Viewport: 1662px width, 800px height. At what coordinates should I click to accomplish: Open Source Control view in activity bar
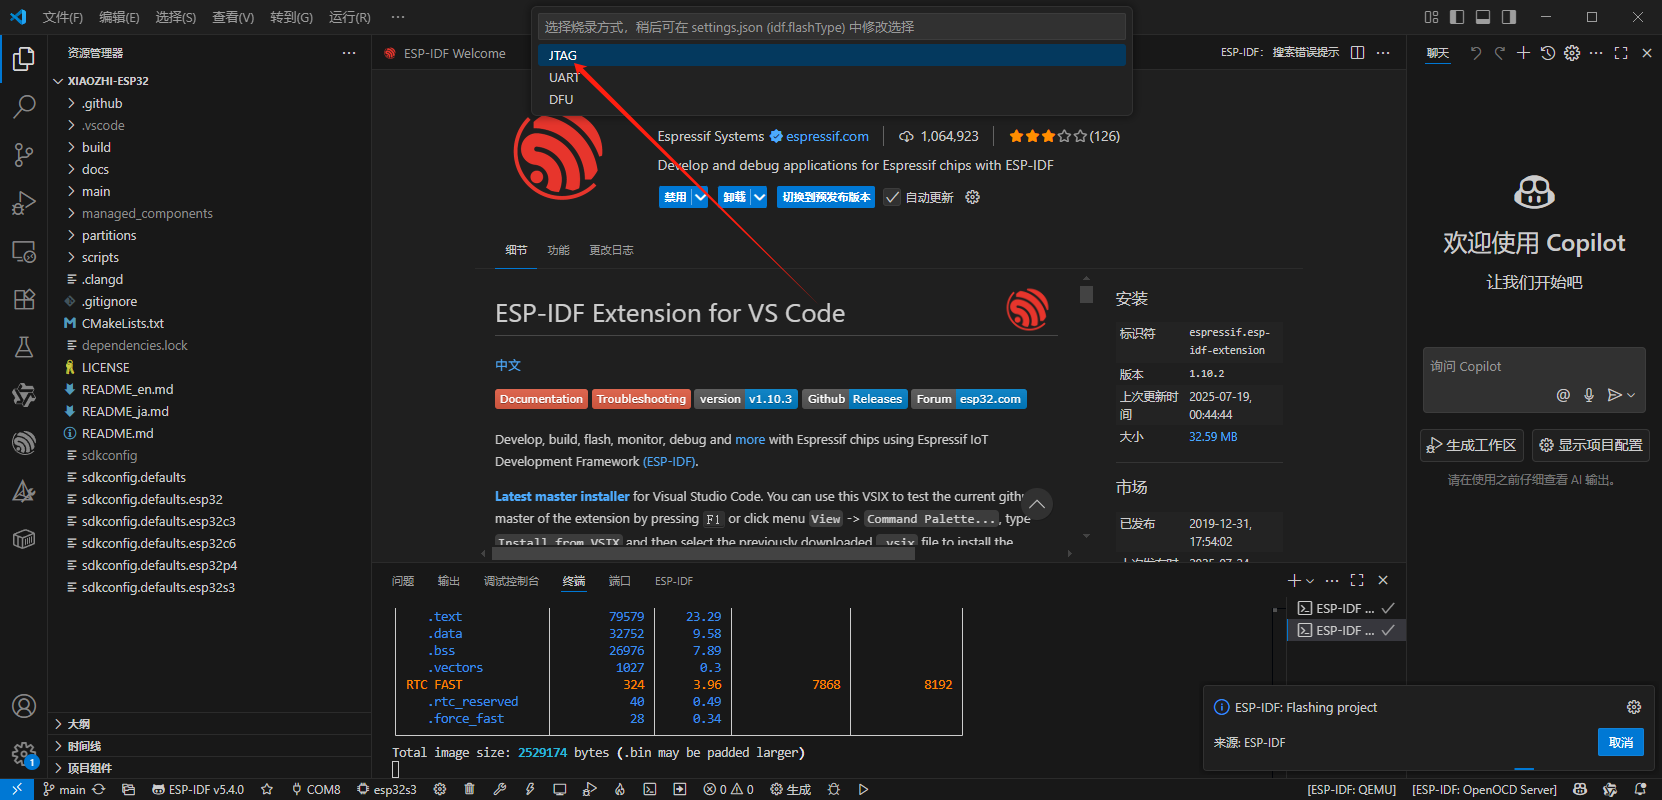(x=24, y=155)
